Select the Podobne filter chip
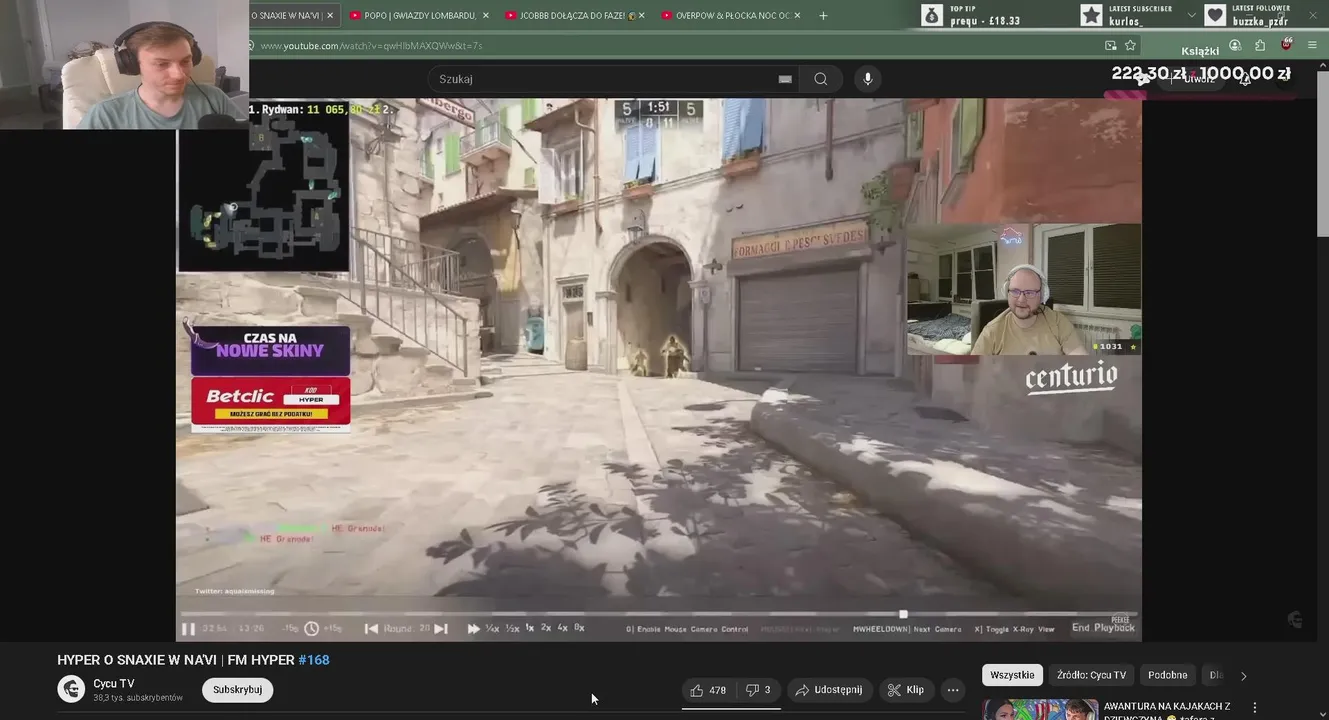1329x720 pixels. 1167,675
